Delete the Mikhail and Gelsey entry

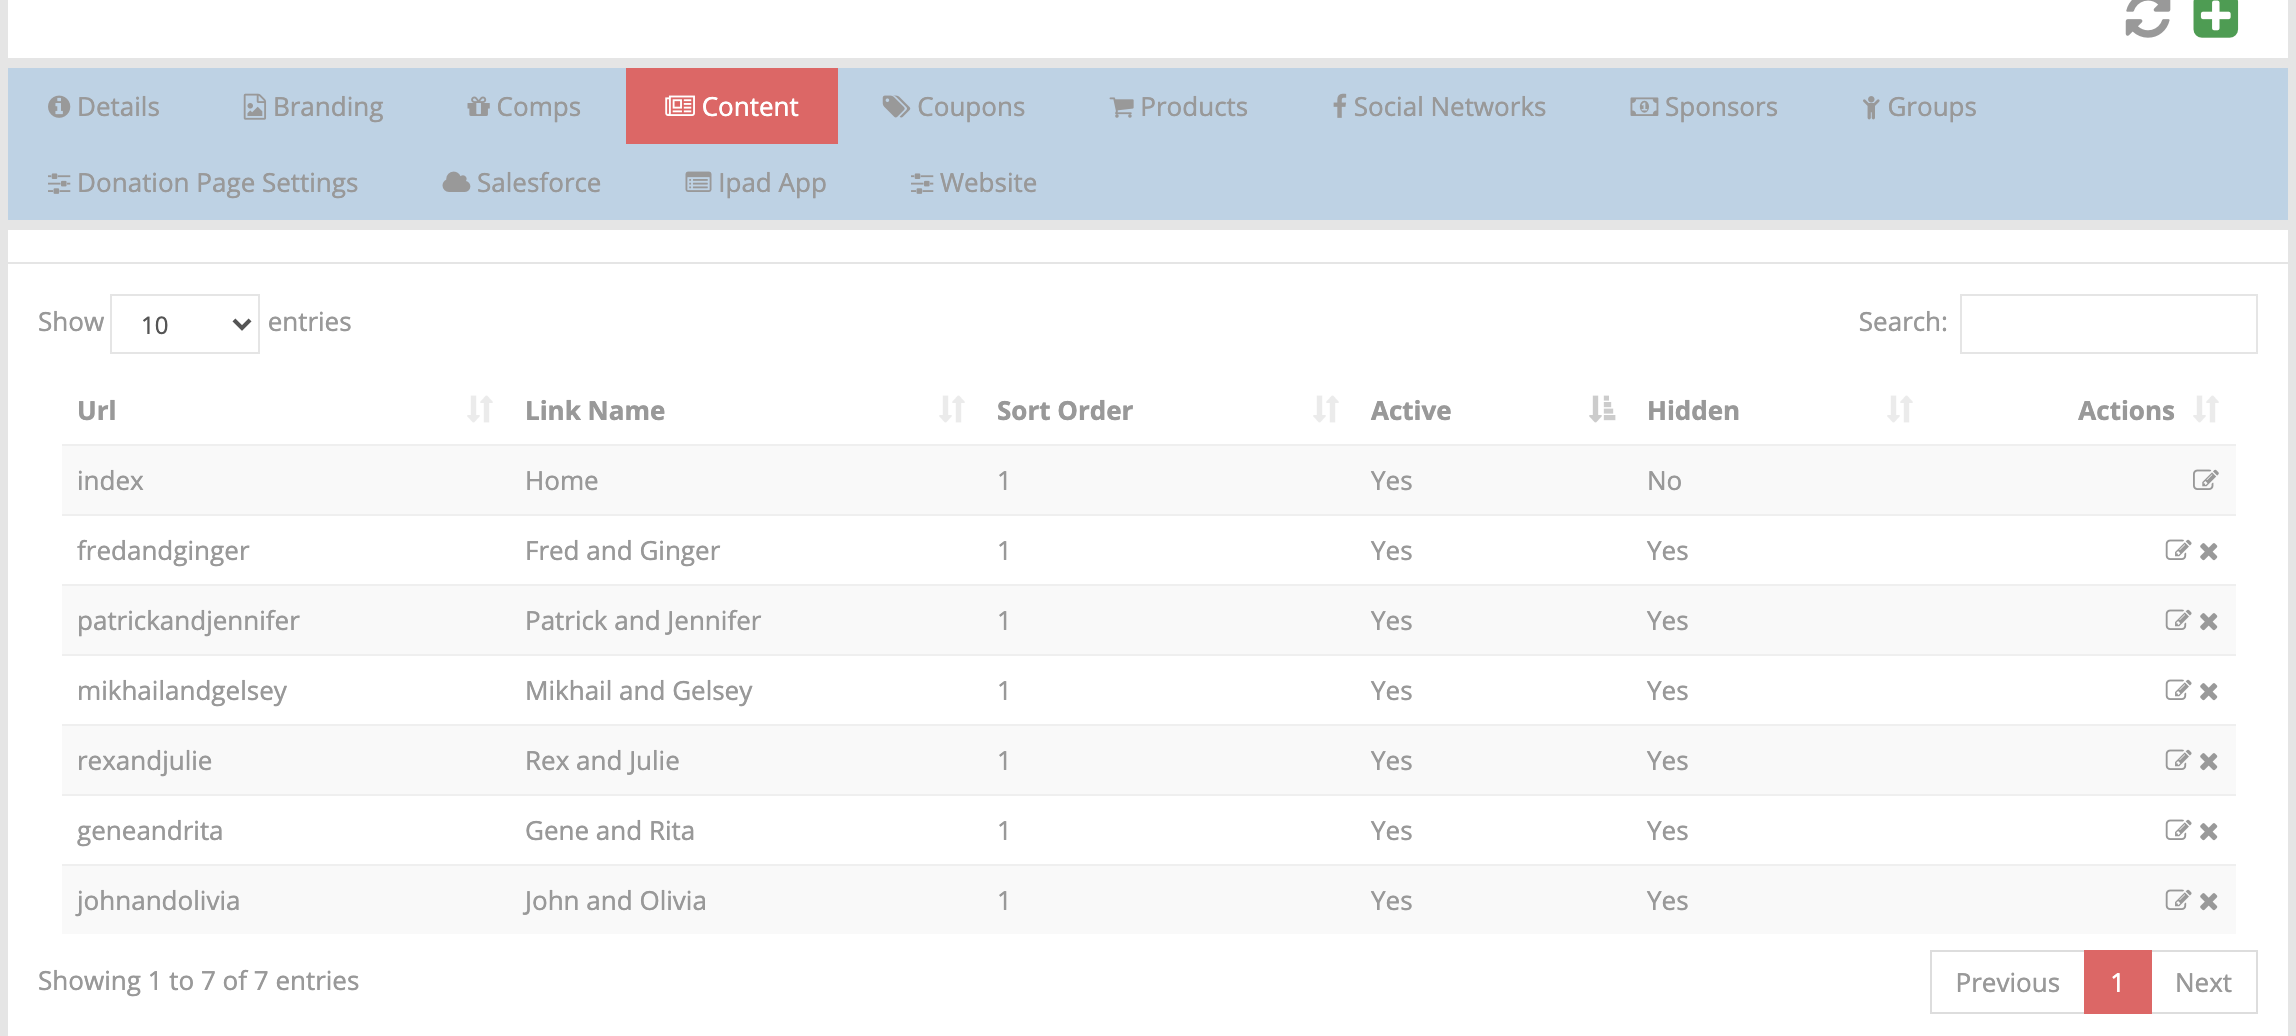[2209, 691]
